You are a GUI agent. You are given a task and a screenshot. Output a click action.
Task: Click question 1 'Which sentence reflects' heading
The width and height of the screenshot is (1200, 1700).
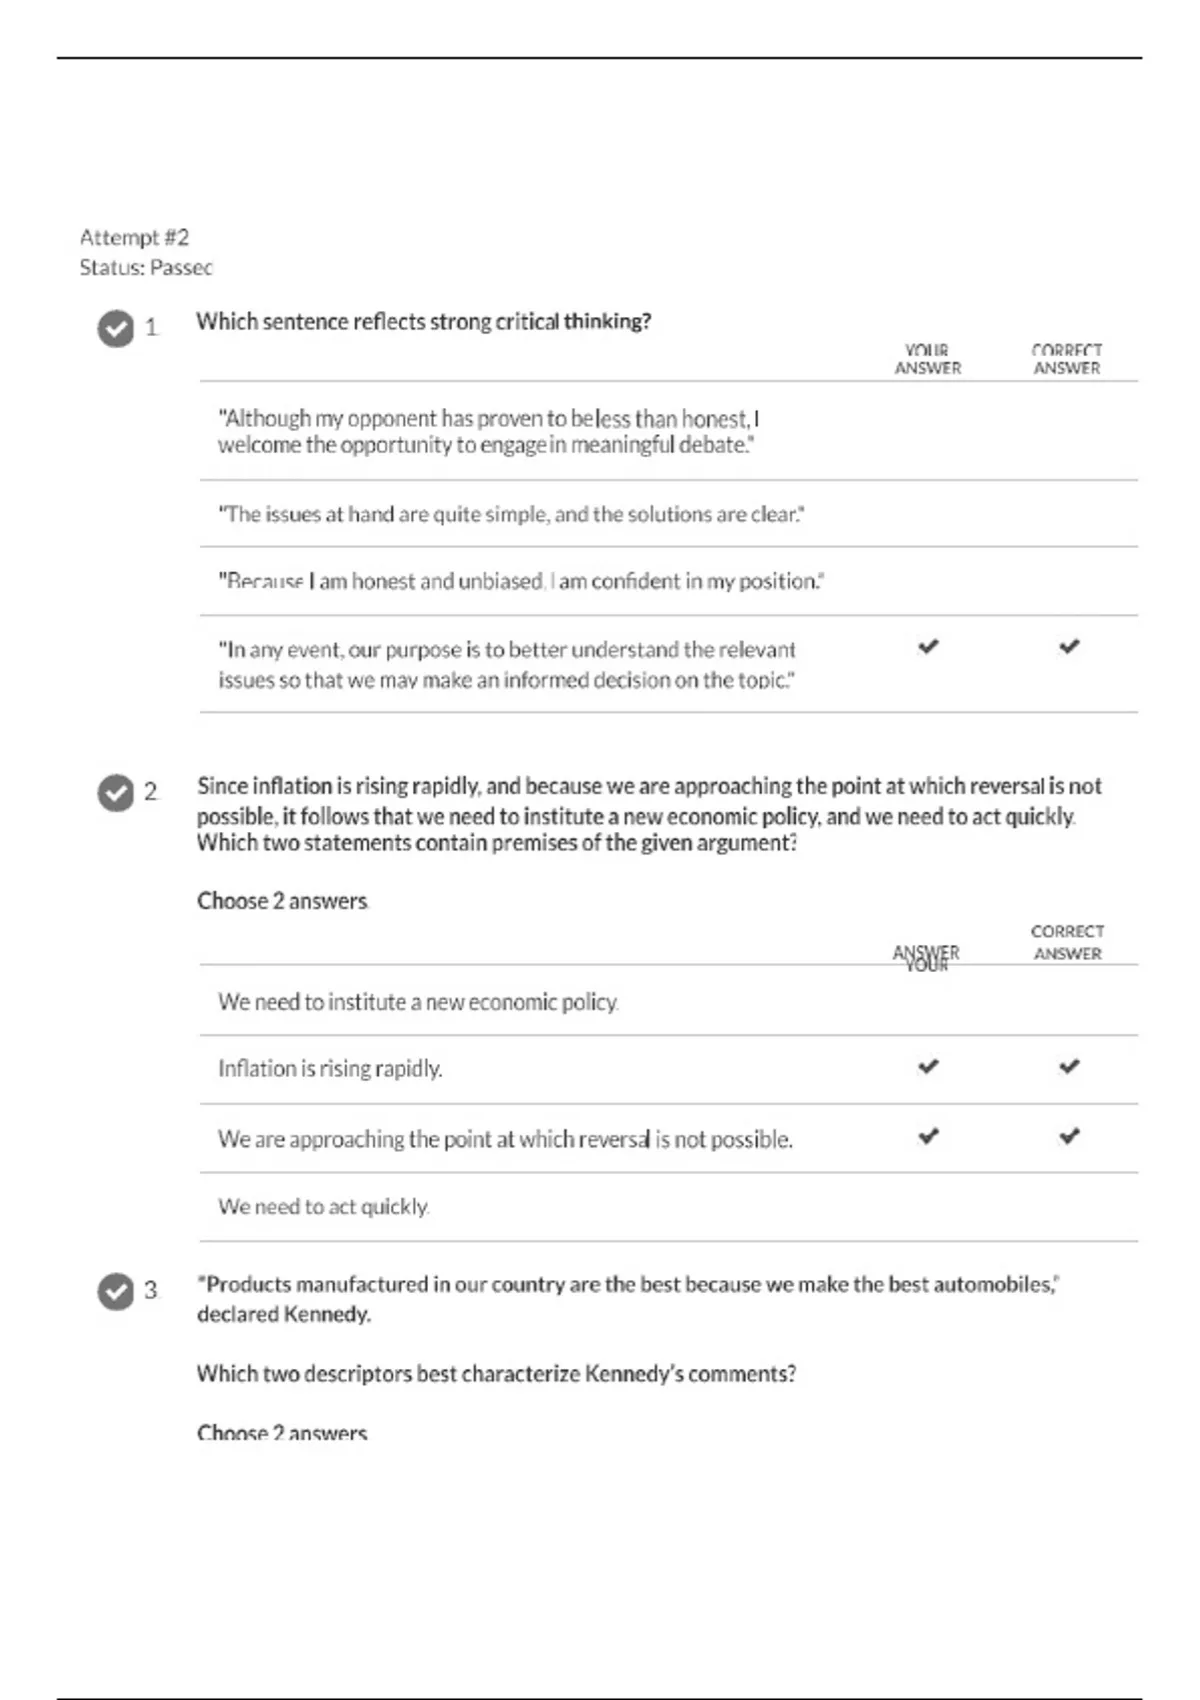[423, 322]
